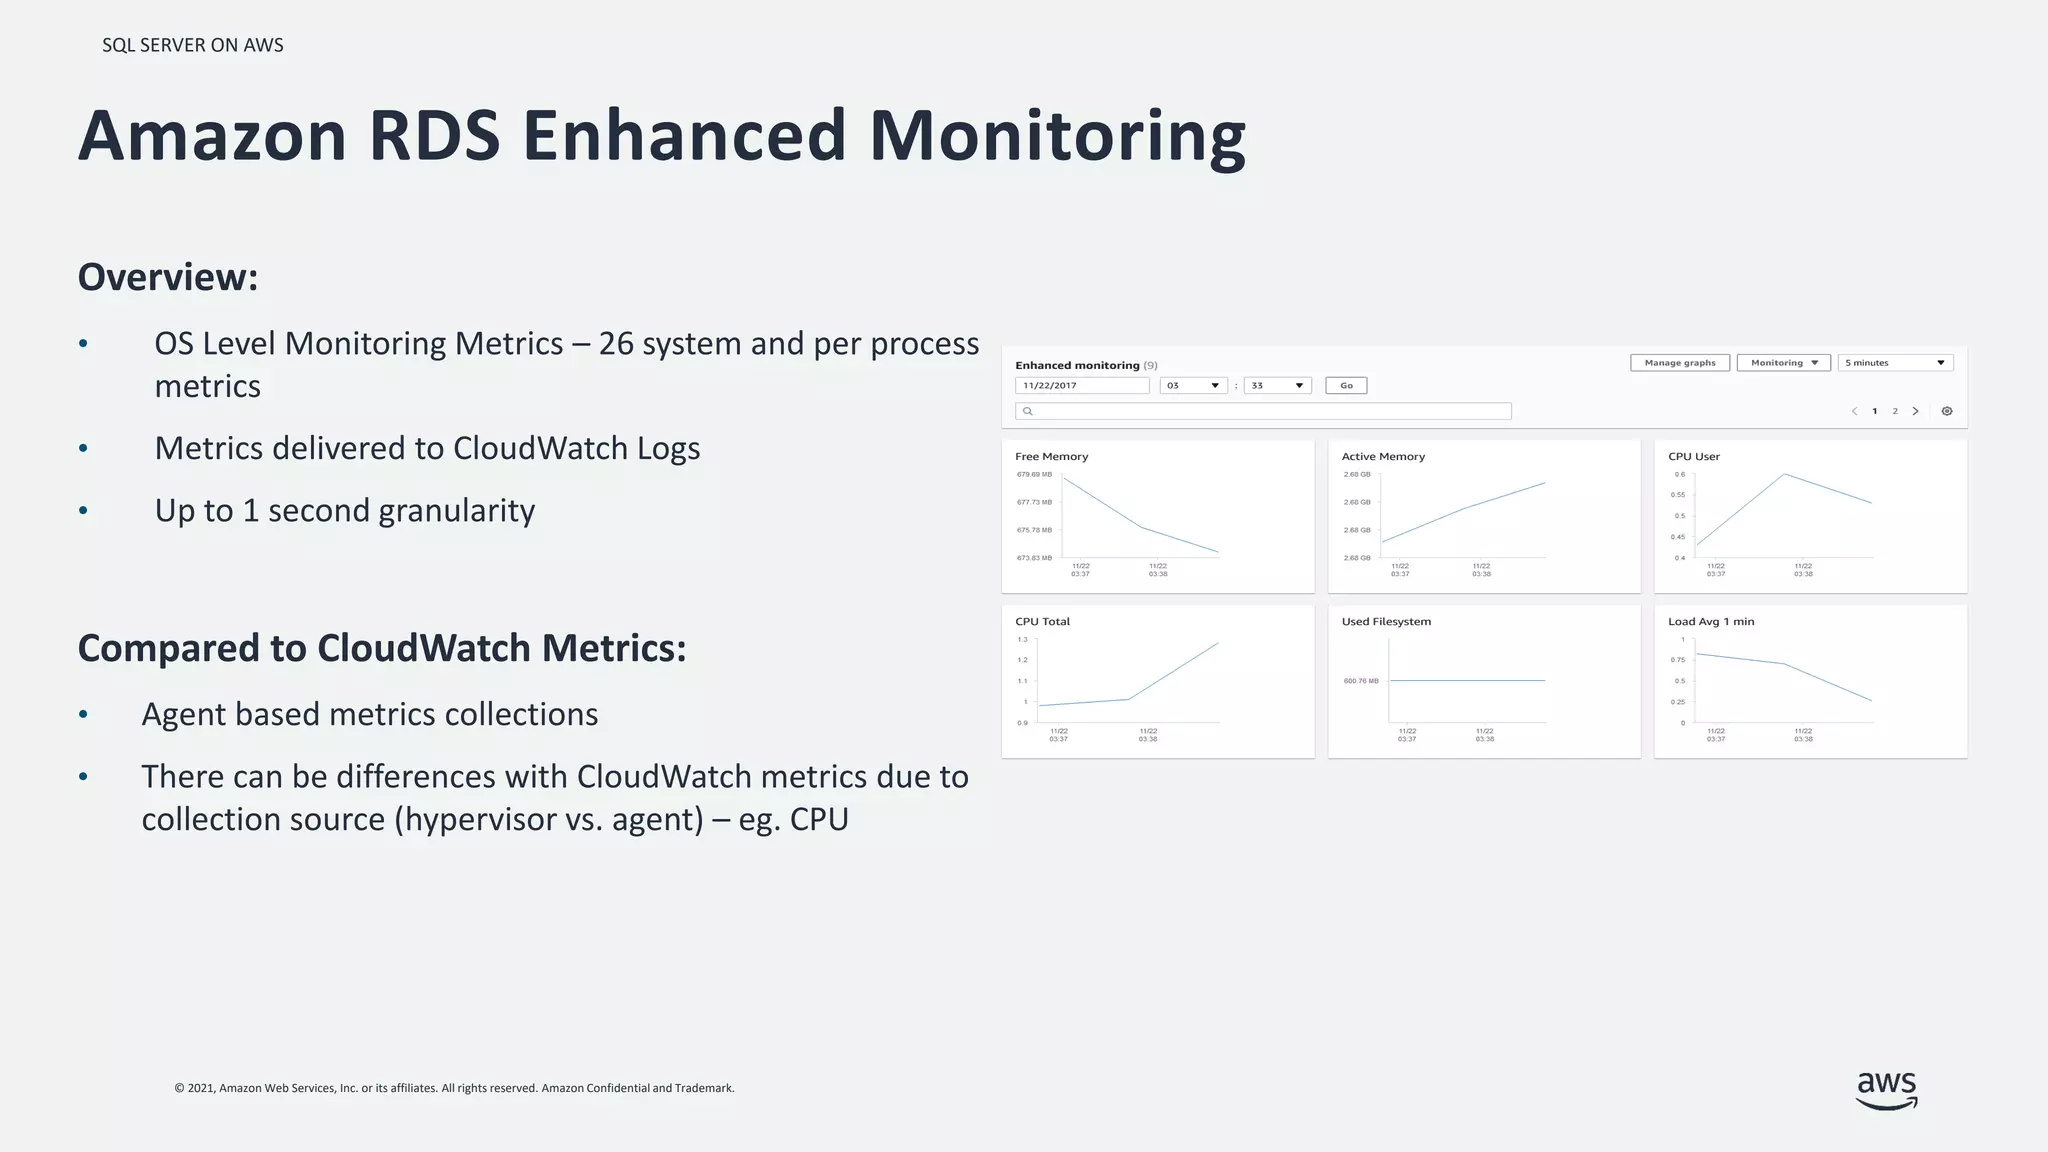Screen dimensions: 2048x1152
Task: Click the date field 11/22/2017
Action: pyautogui.click(x=1082, y=385)
